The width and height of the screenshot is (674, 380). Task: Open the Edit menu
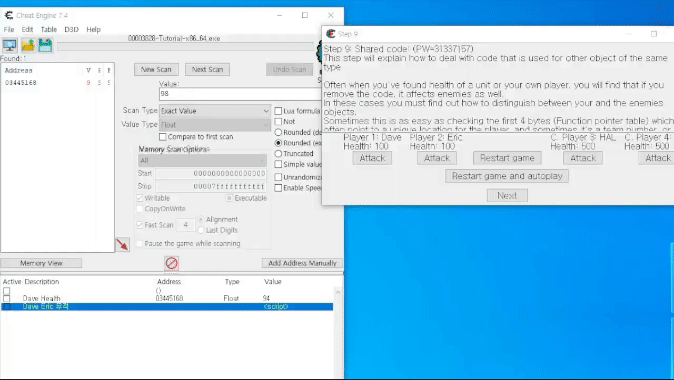(x=27, y=30)
